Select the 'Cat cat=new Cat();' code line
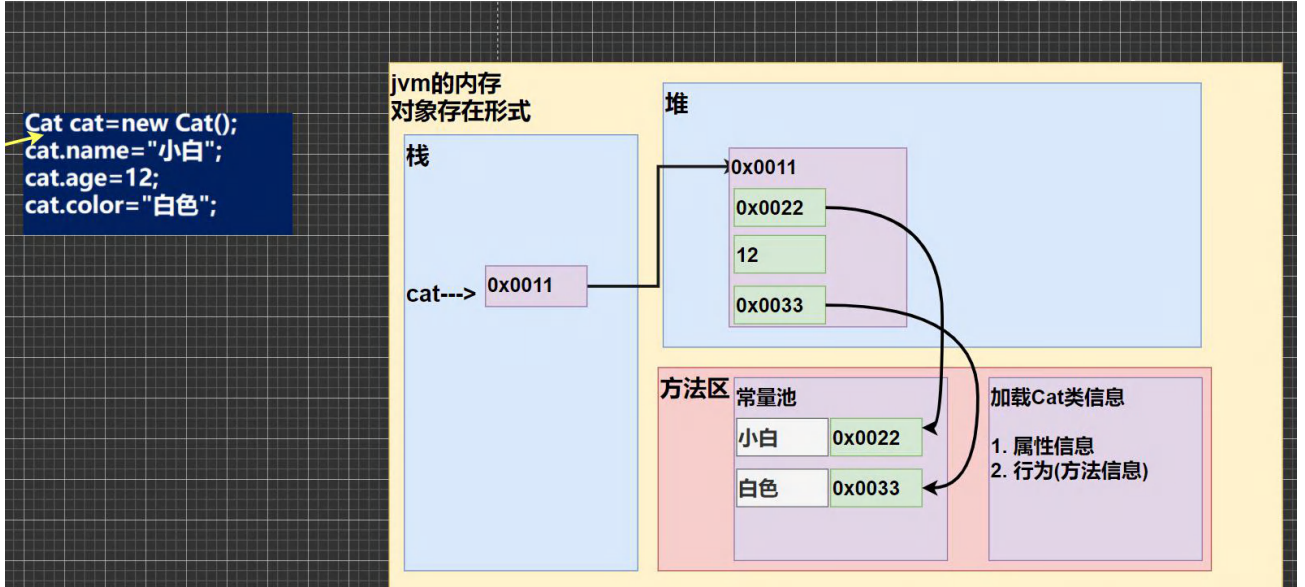 tap(132, 124)
